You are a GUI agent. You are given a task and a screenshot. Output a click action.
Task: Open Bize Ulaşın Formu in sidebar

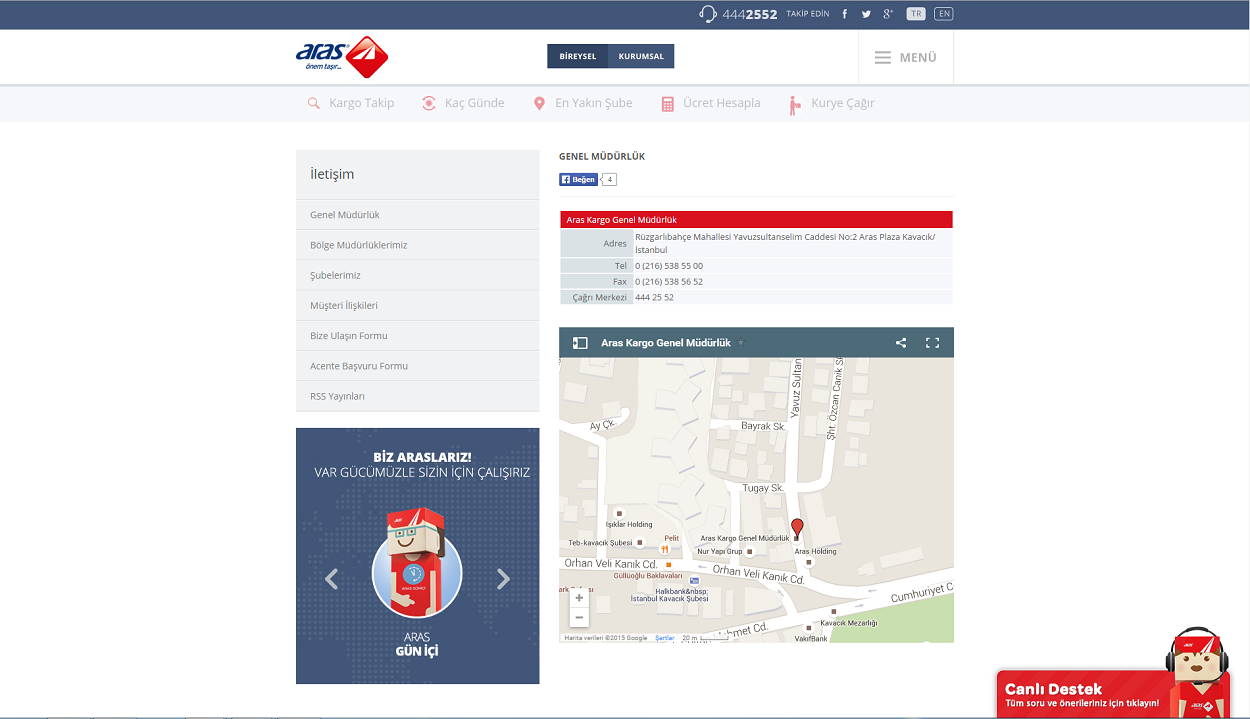coord(417,336)
